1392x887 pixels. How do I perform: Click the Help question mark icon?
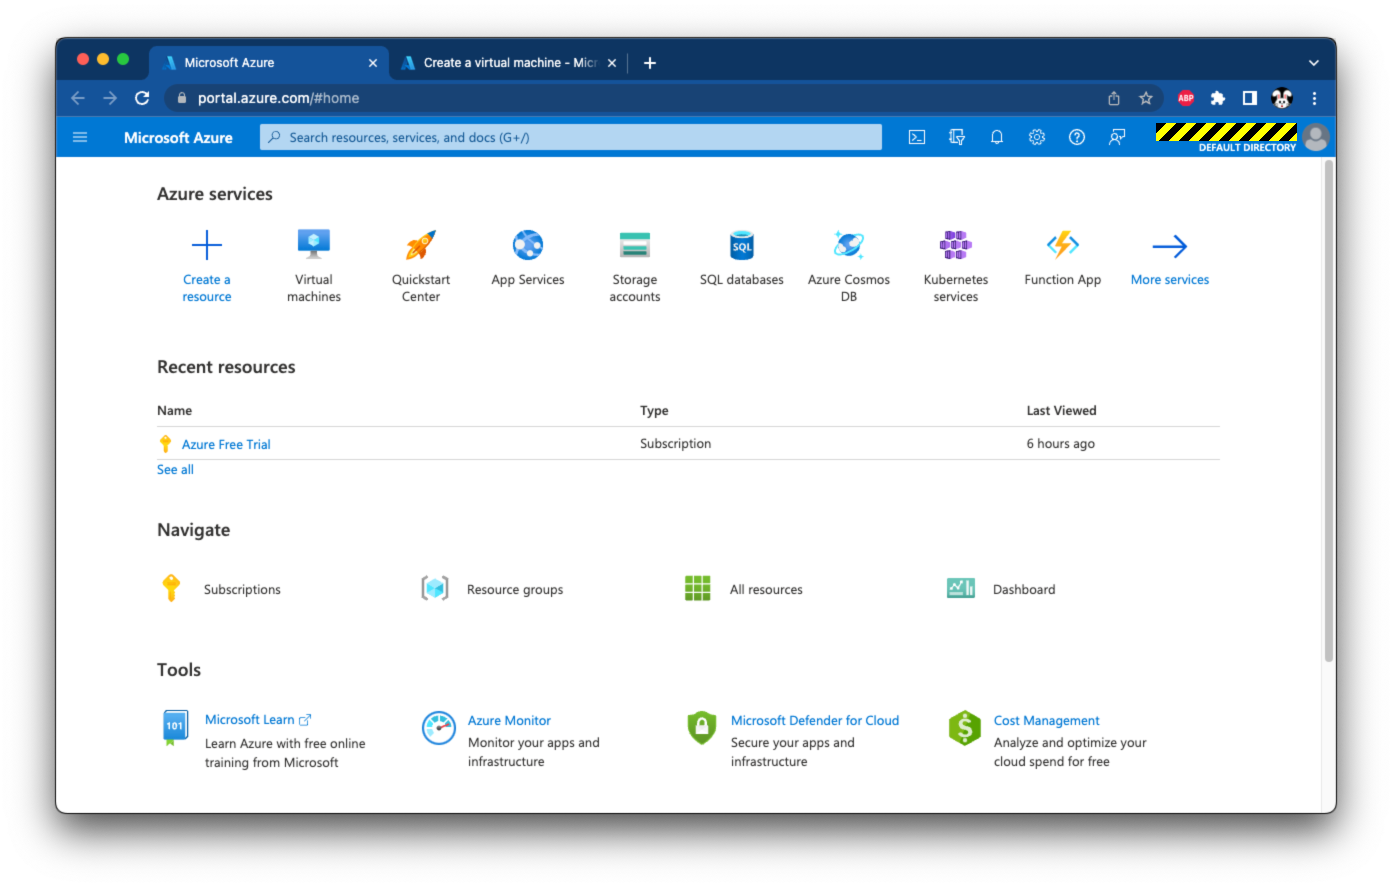pos(1077,138)
